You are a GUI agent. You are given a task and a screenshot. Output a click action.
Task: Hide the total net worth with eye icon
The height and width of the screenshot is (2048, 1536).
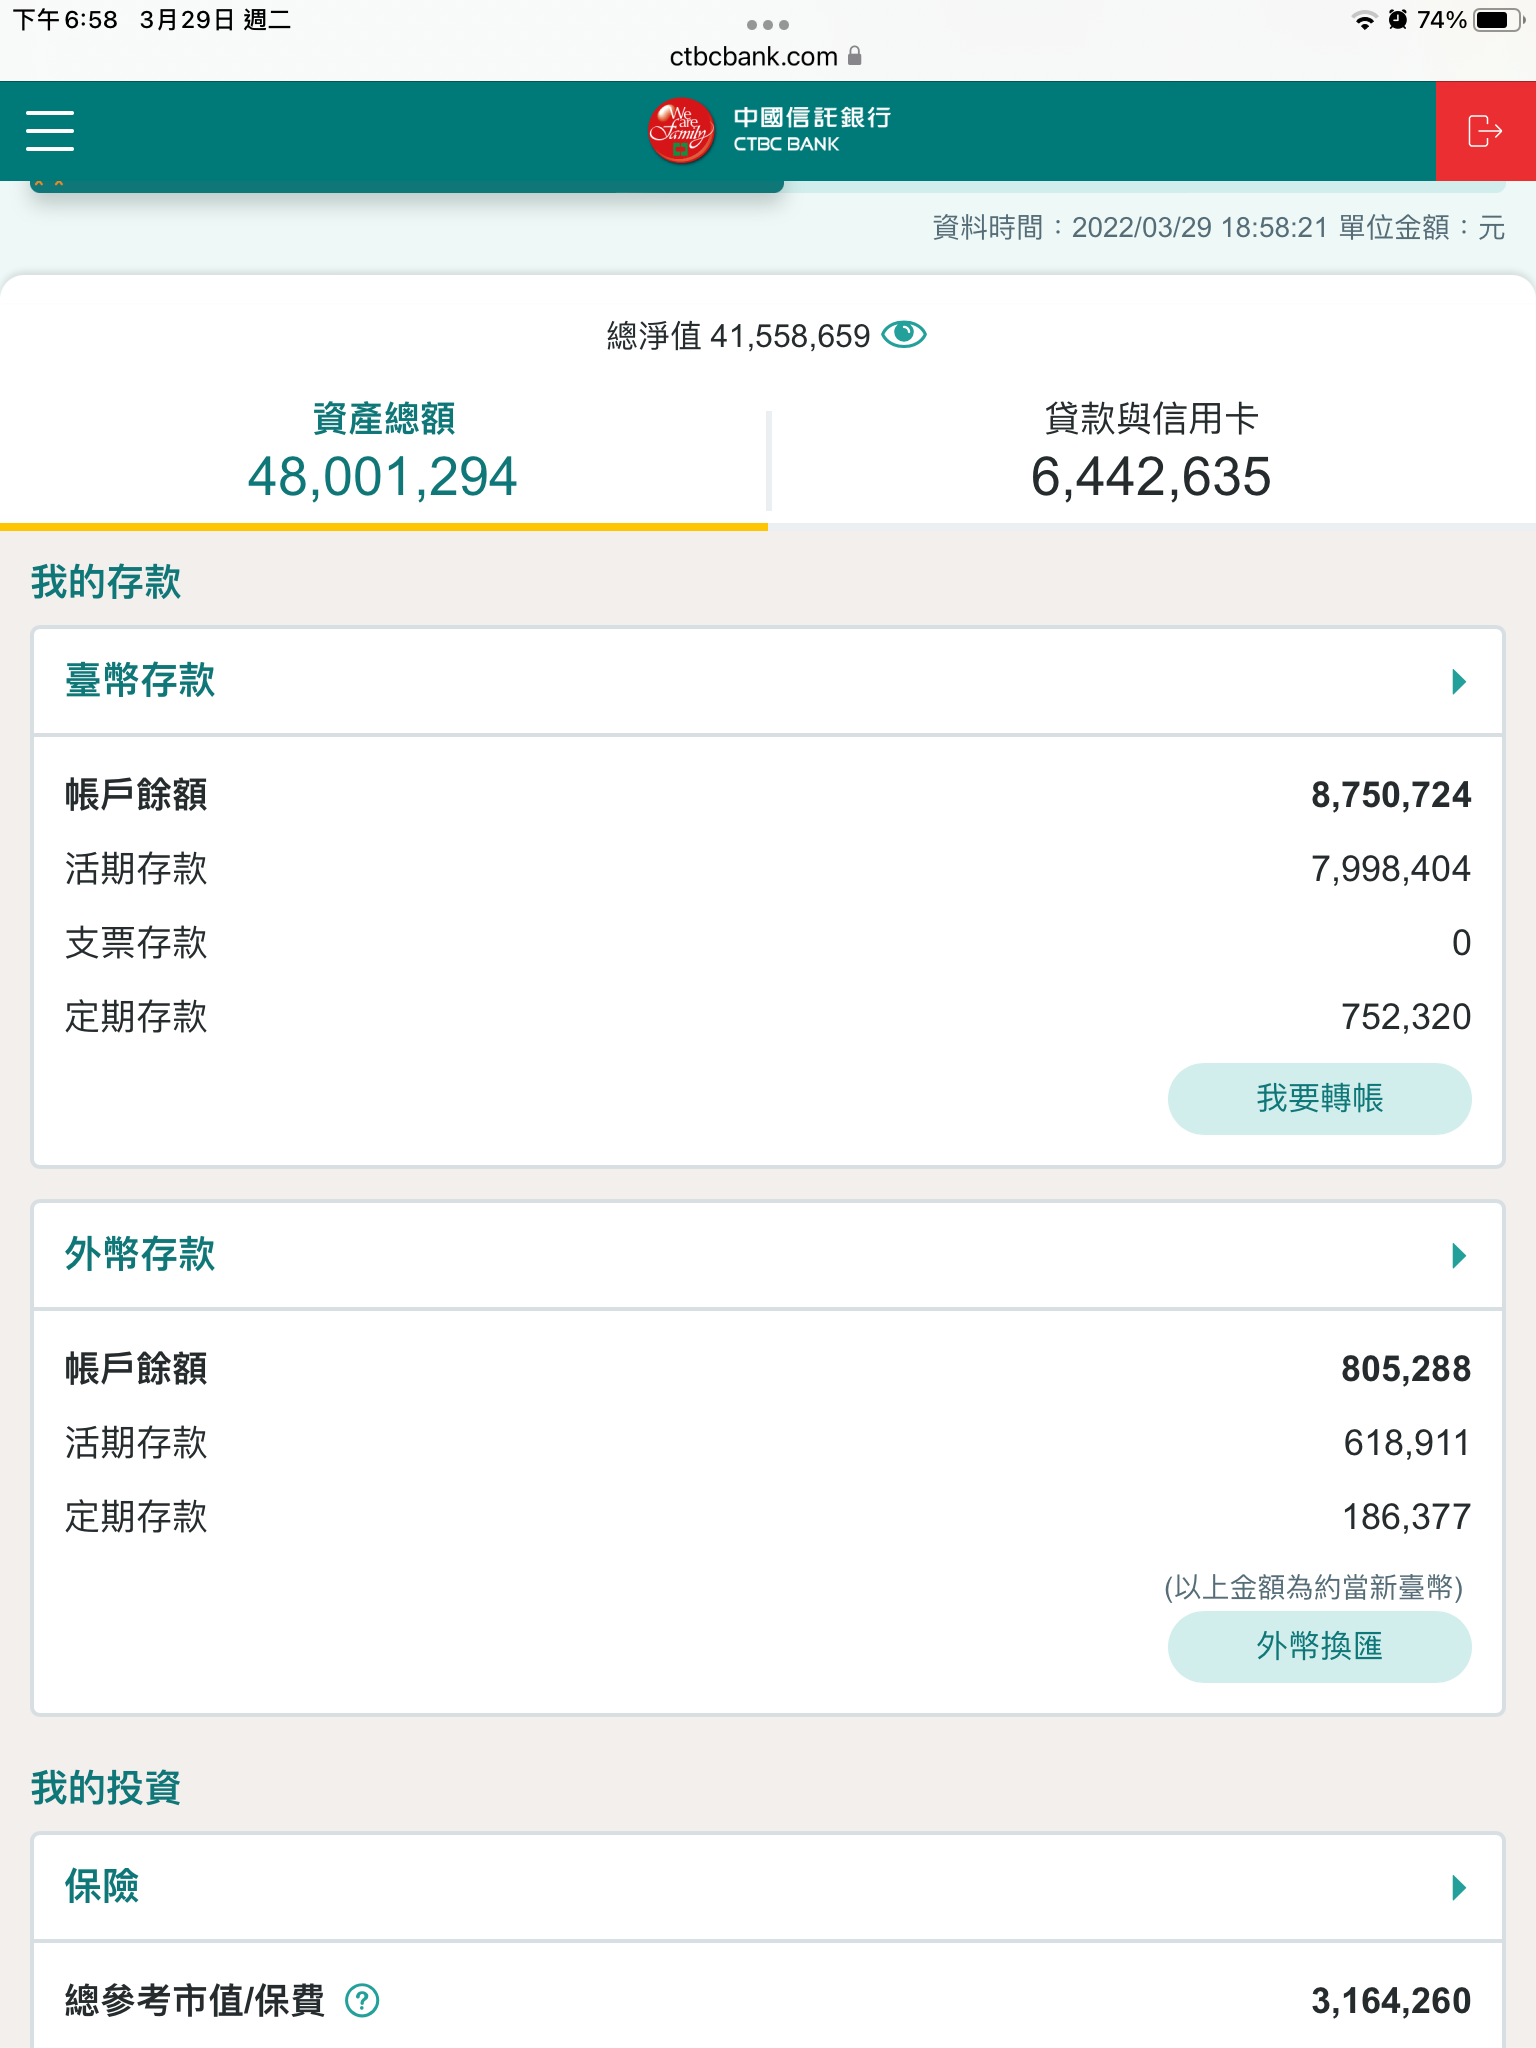coord(905,335)
